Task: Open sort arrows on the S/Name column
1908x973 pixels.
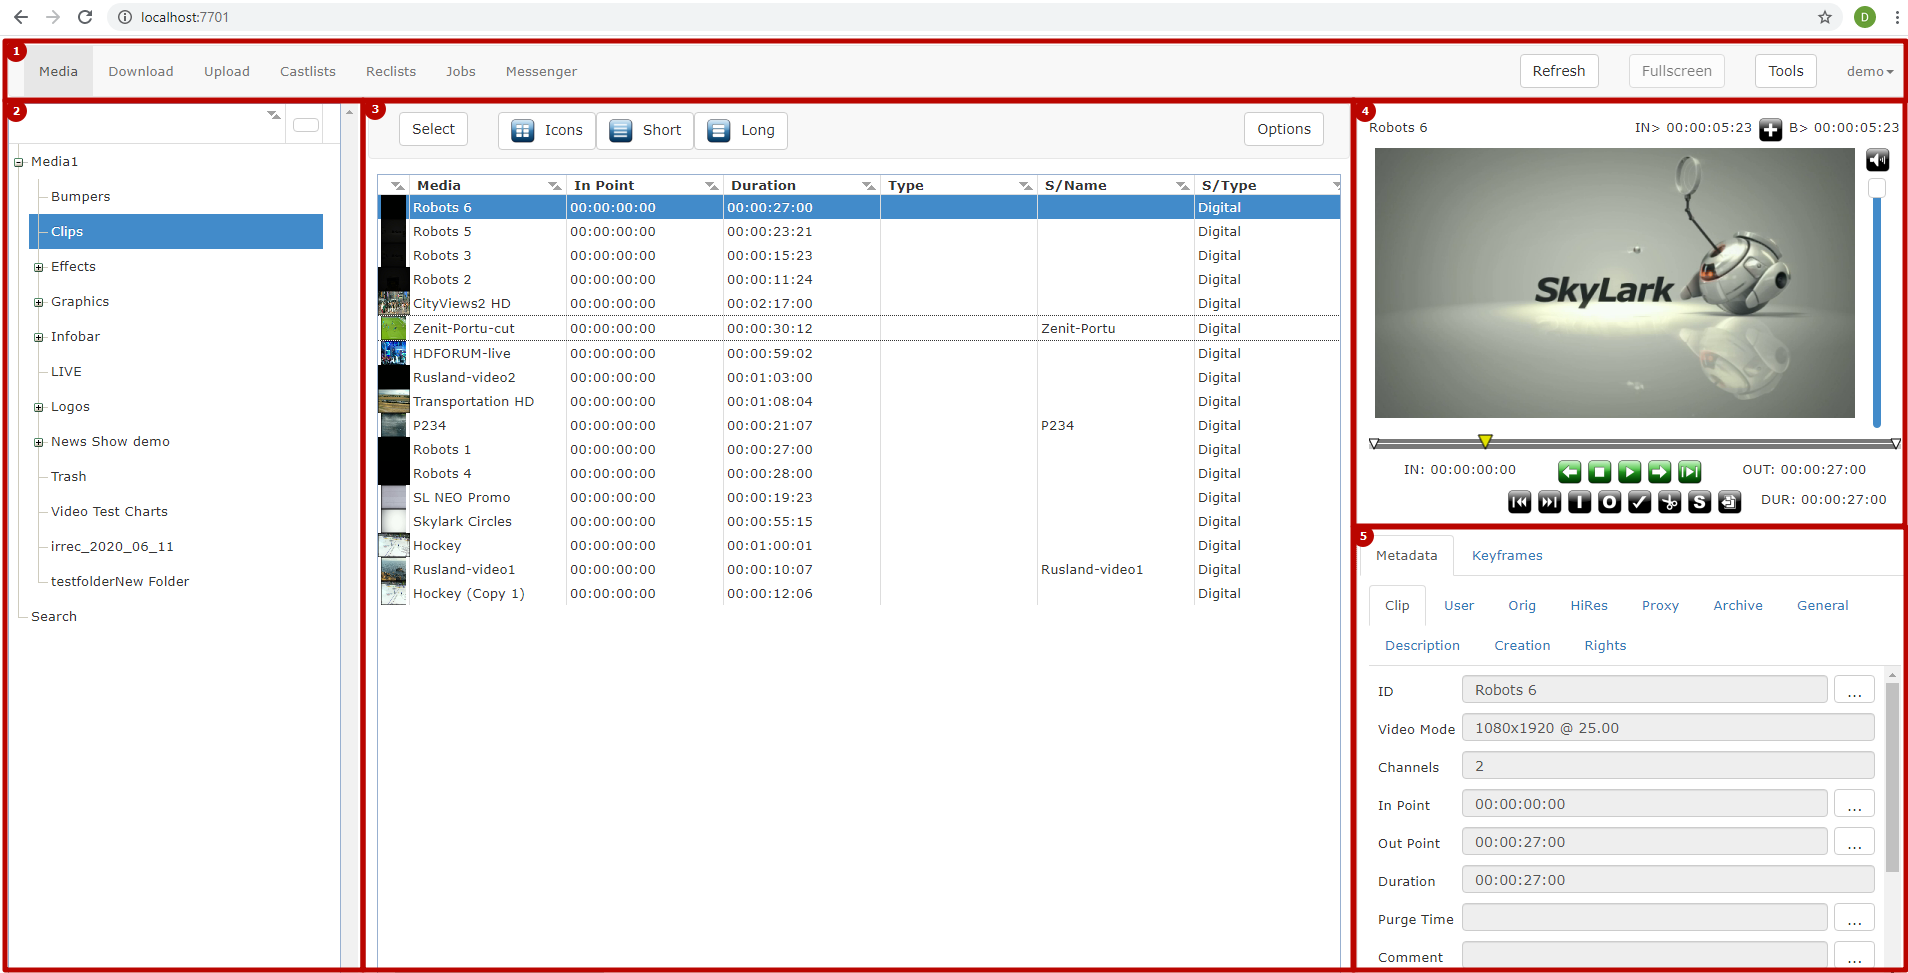Action: (x=1183, y=186)
